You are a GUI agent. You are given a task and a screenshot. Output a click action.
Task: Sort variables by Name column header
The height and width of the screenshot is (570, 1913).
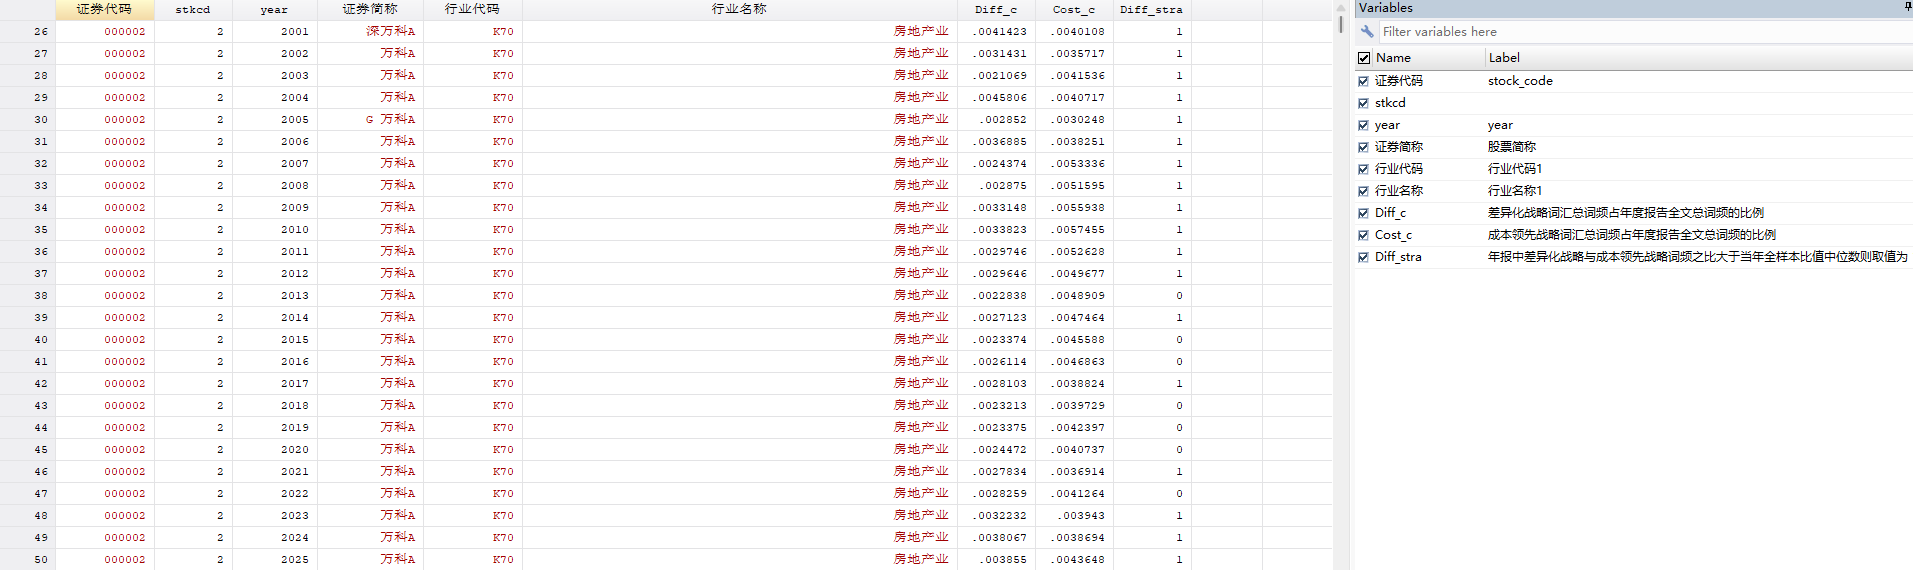(x=1429, y=58)
